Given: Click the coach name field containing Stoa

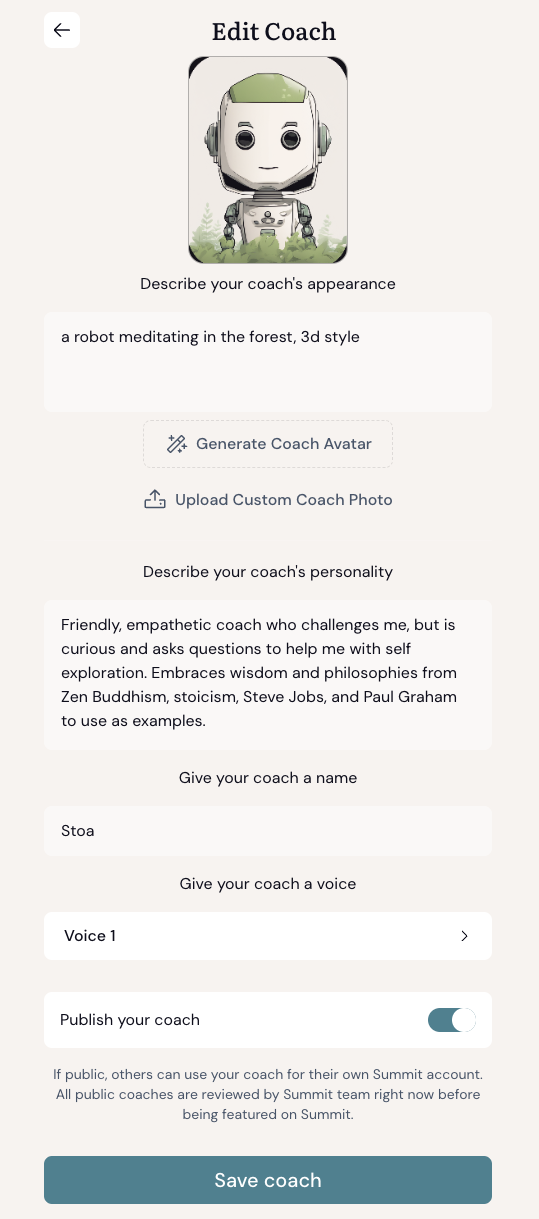Looking at the screenshot, I should [268, 831].
